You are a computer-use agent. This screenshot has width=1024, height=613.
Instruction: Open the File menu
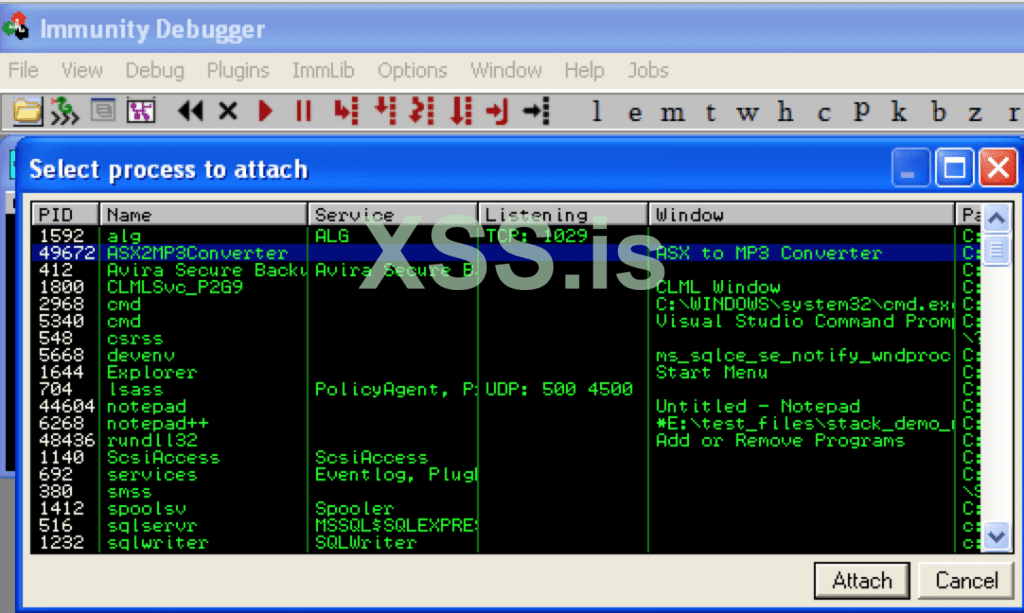click(23, 70)
